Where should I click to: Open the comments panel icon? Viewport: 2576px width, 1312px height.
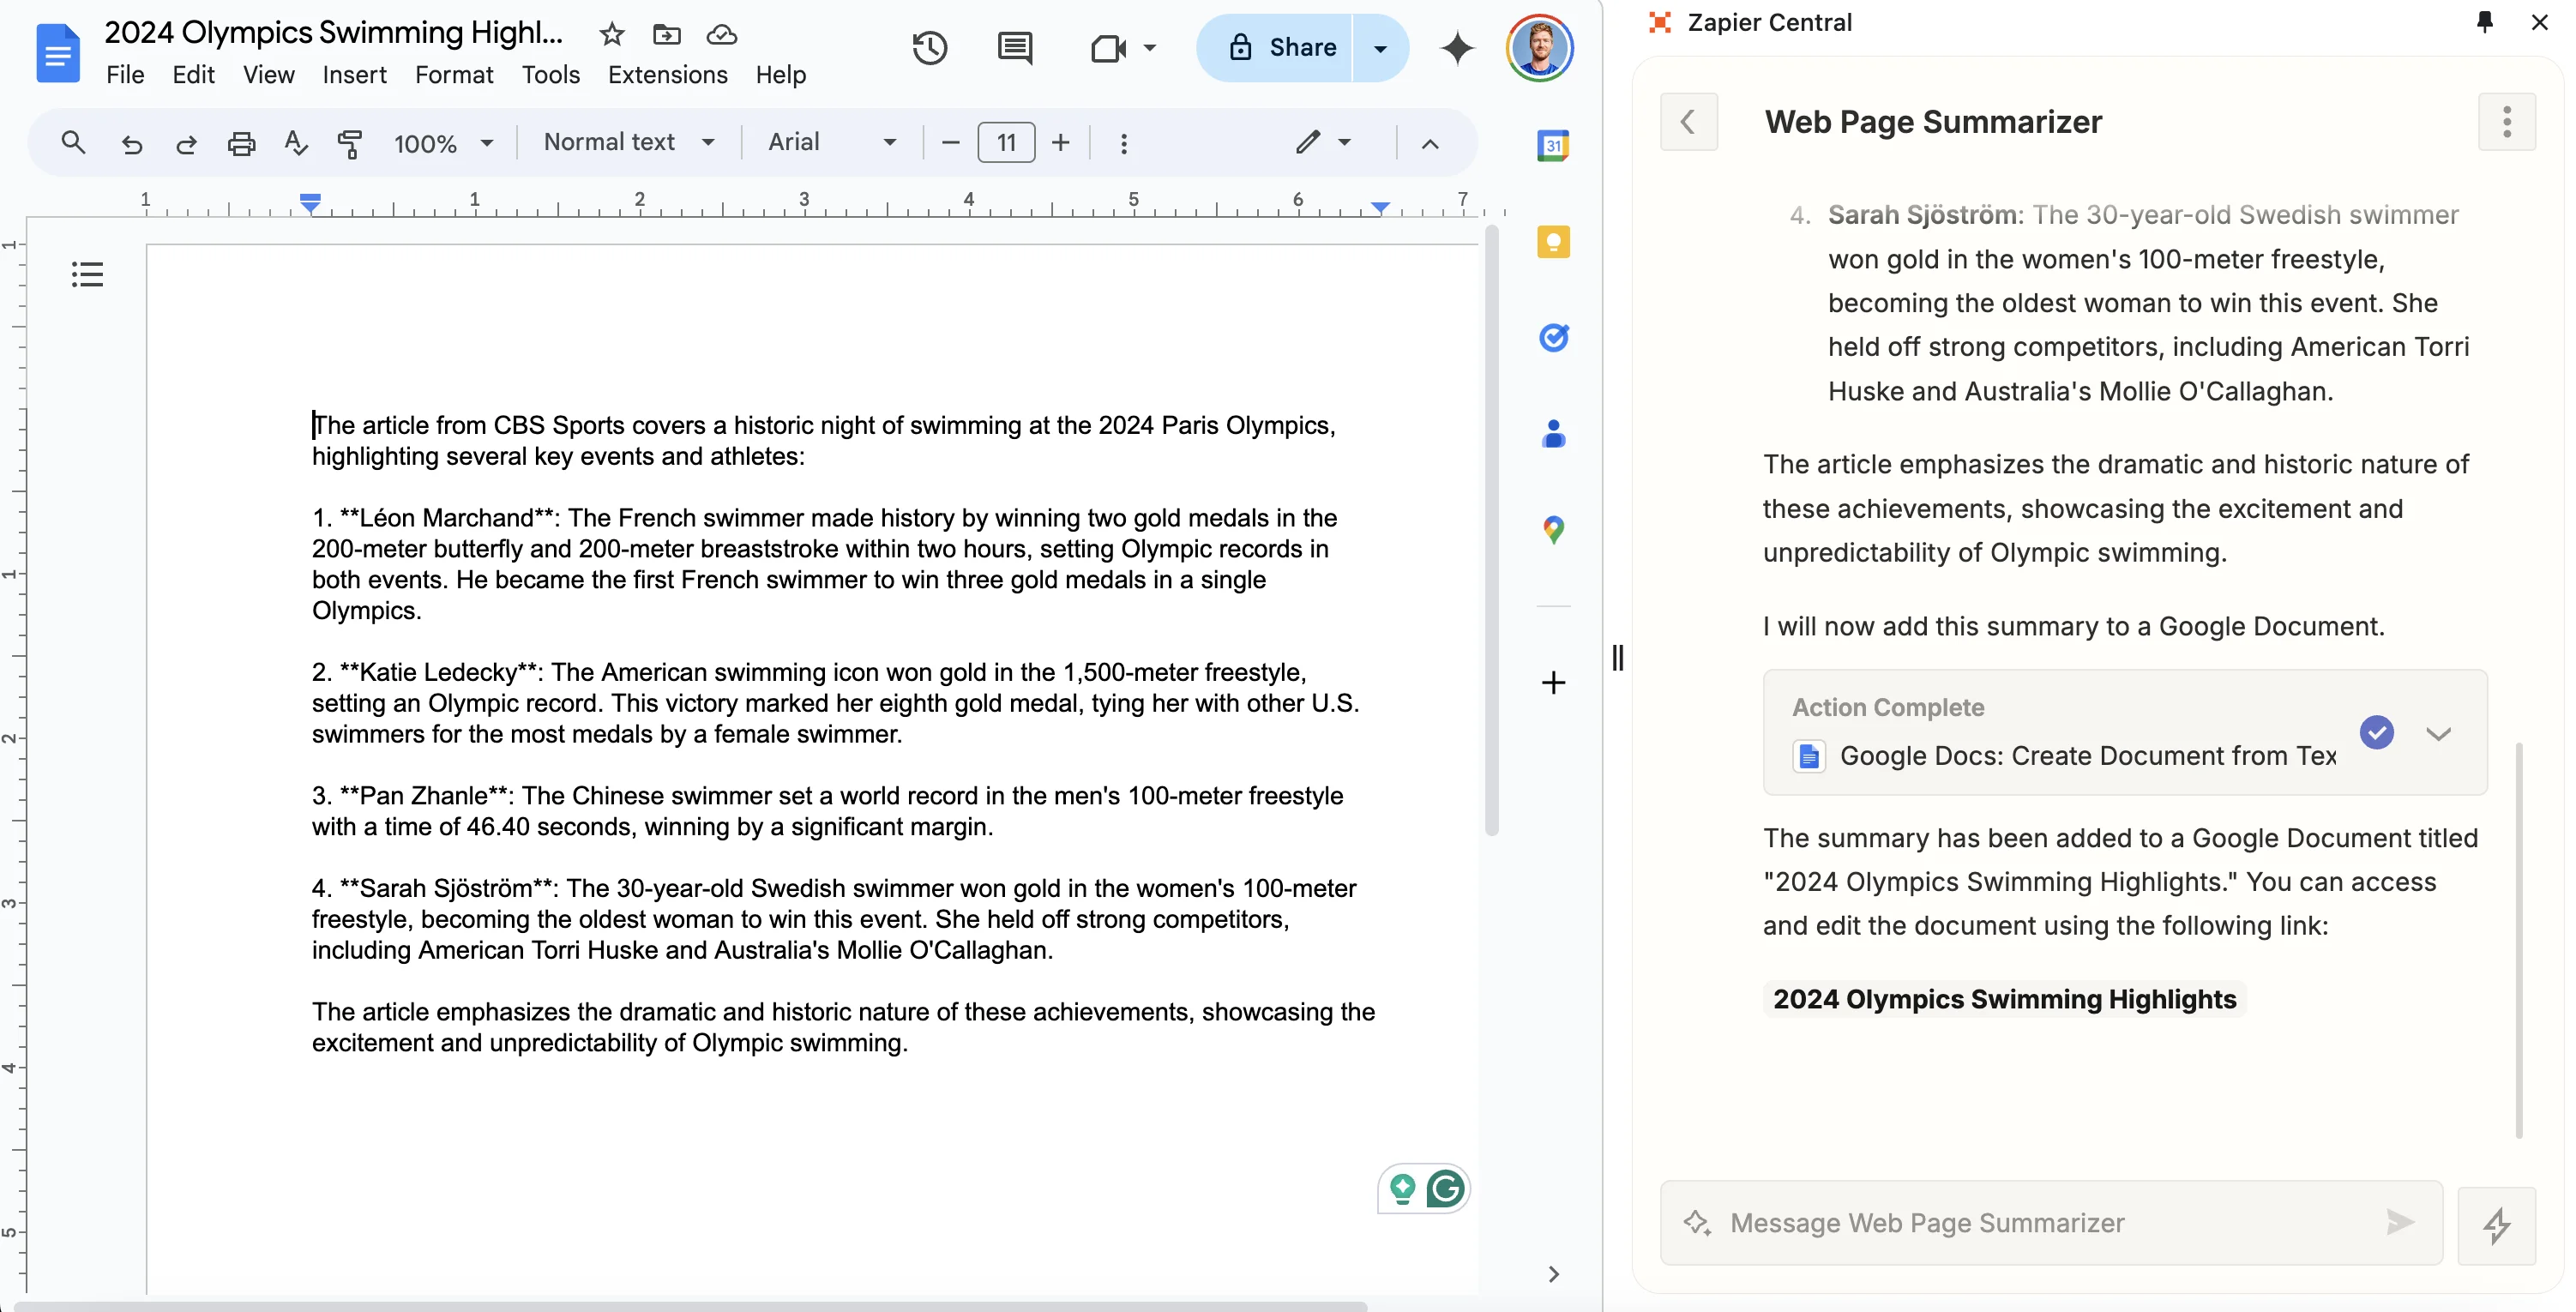coord(1014,47)
